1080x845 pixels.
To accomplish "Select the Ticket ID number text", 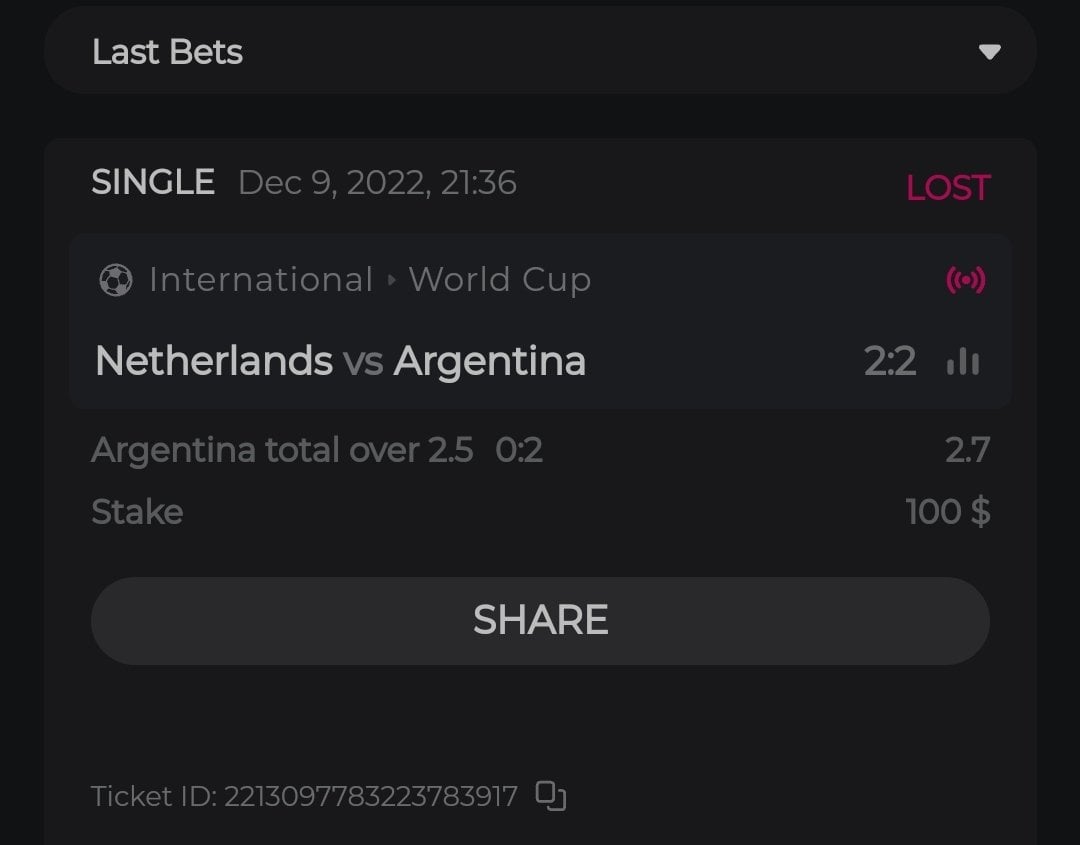I will [x=371, y=796].
